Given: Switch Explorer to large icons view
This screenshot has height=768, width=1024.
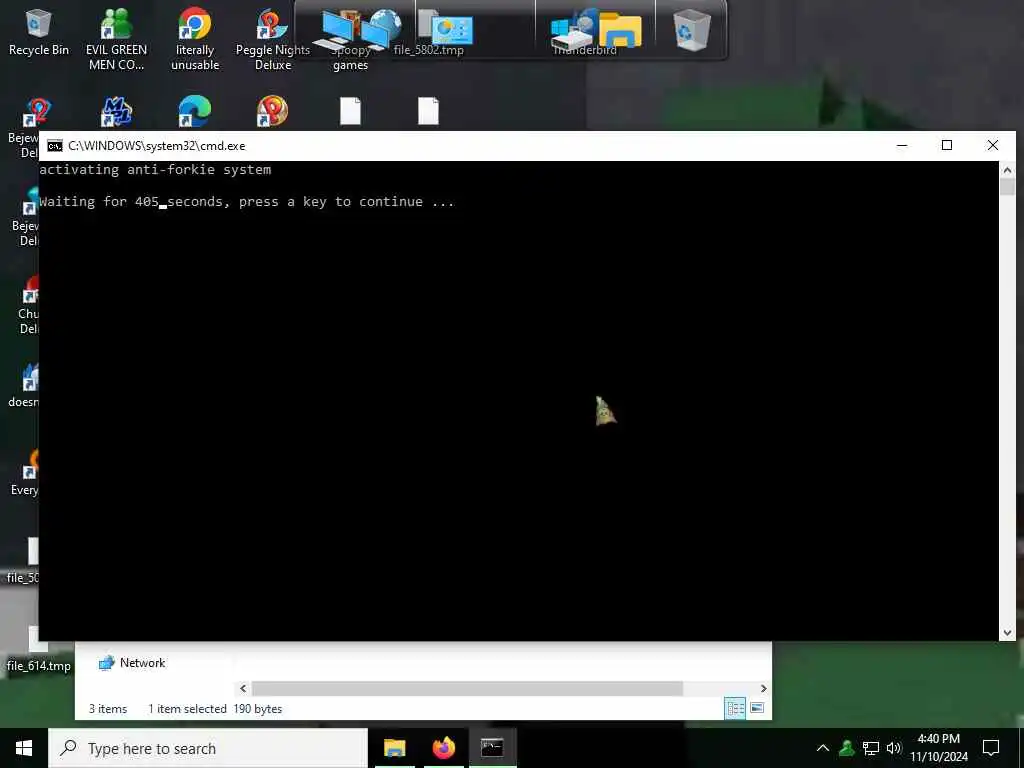Looking at the screenshot, I should coord(758,708).
